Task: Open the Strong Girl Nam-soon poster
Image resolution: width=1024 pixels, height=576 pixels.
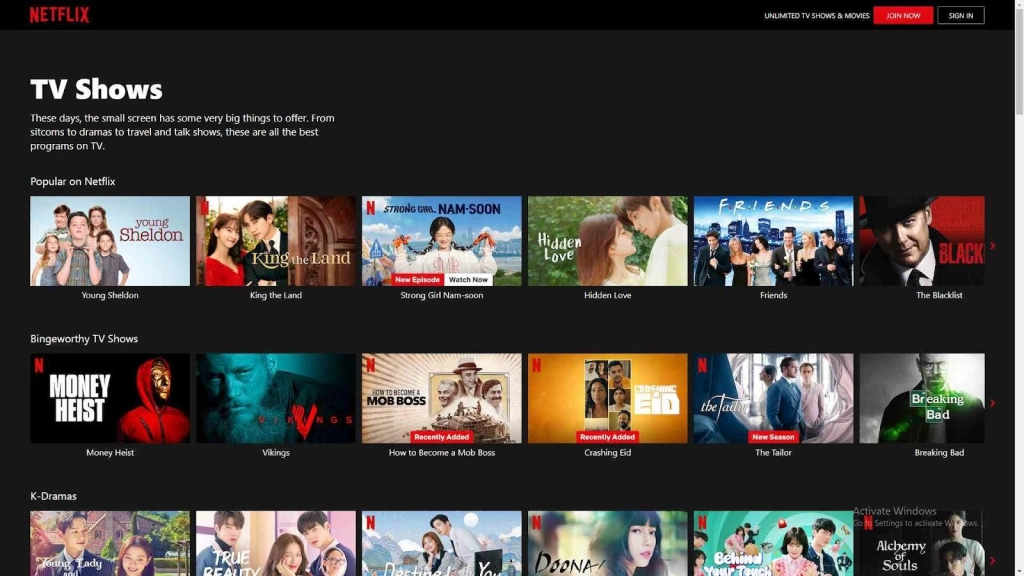Action: coord(441,241)
